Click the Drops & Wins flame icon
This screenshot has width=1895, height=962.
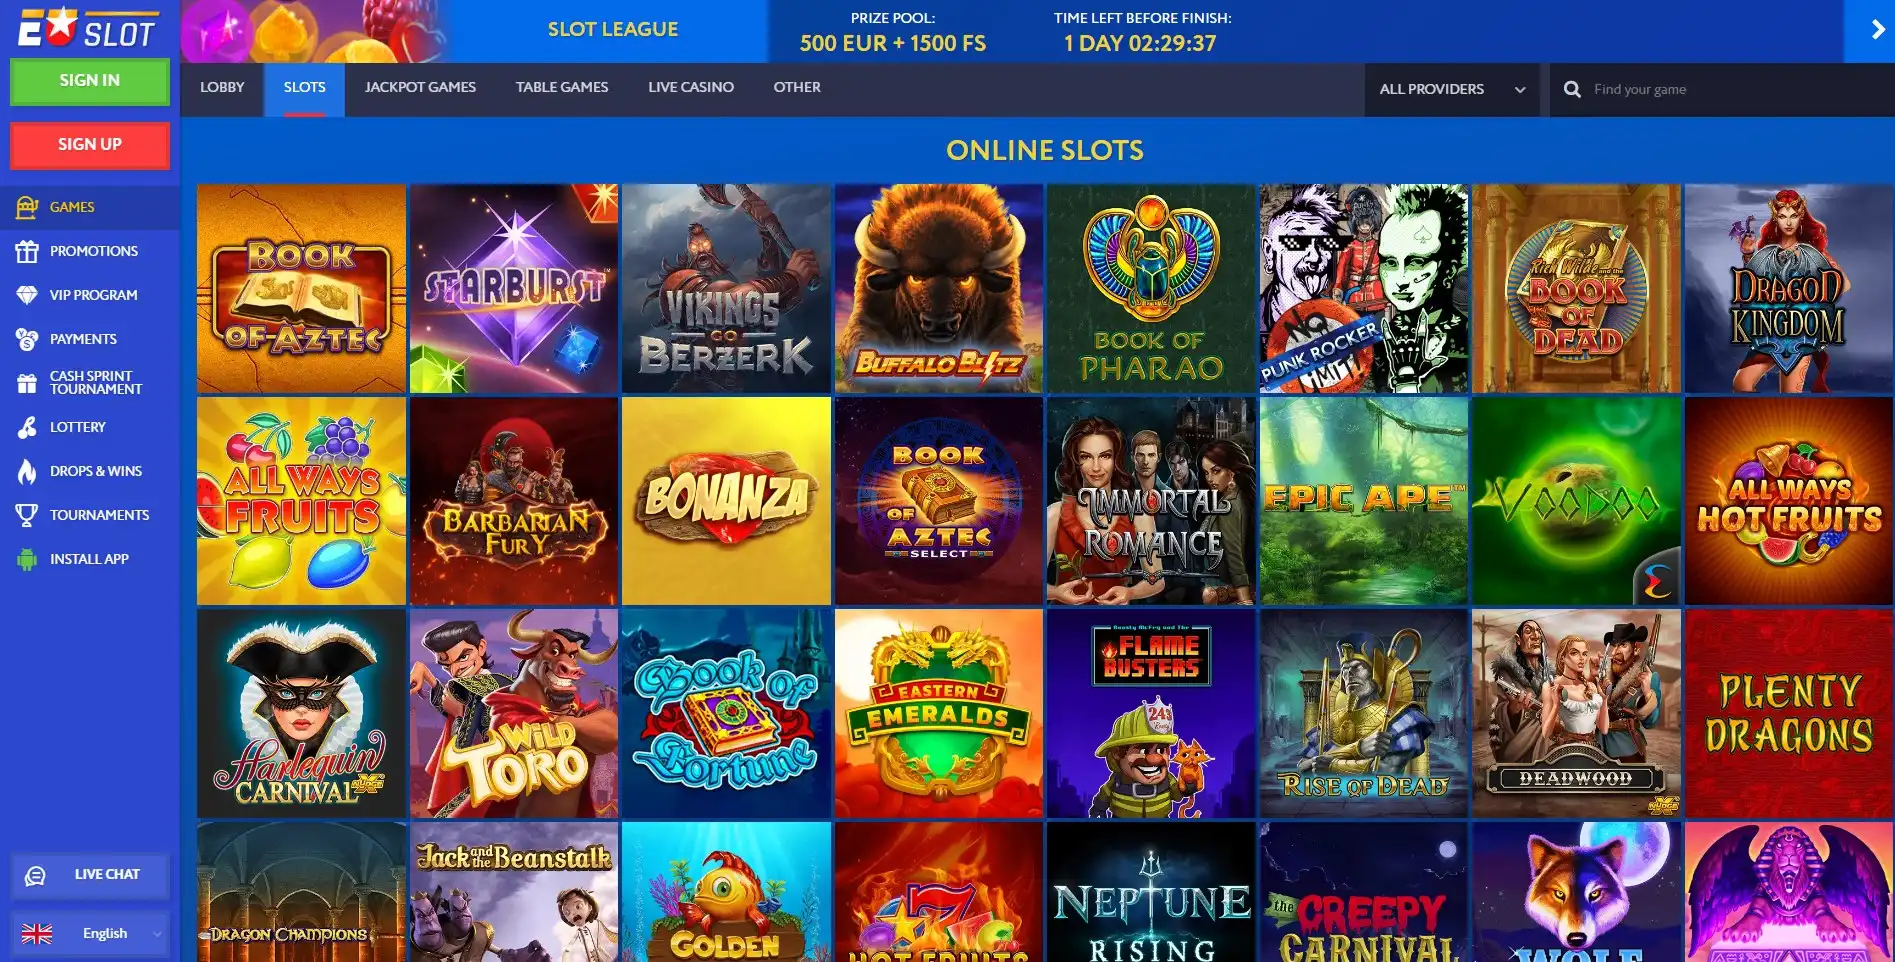pos(27,471)
